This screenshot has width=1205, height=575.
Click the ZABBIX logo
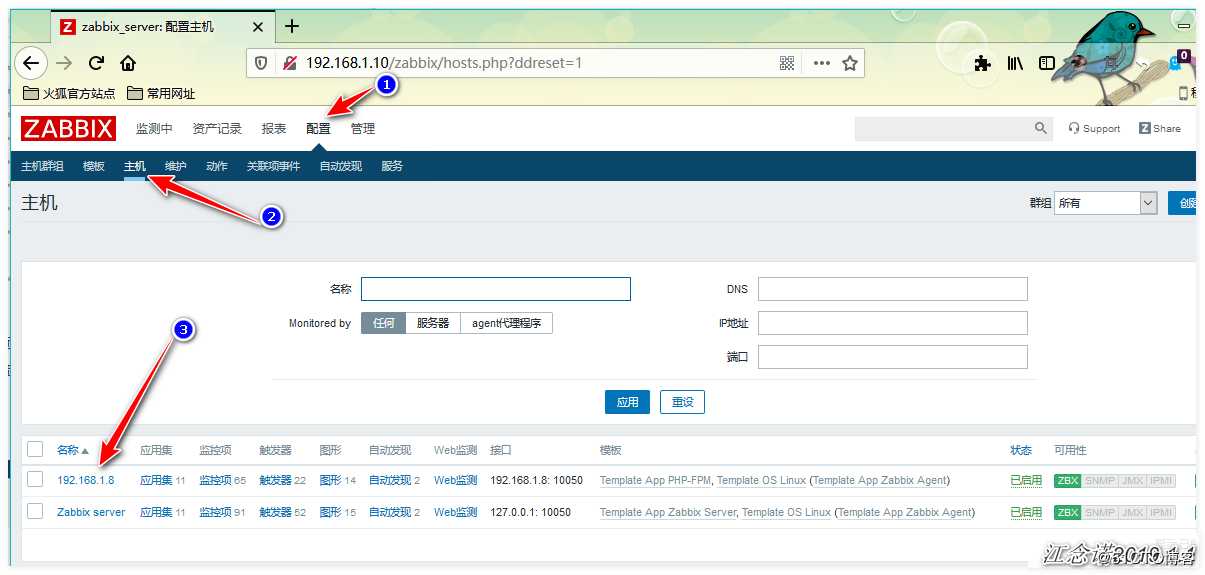coord(68,128)
